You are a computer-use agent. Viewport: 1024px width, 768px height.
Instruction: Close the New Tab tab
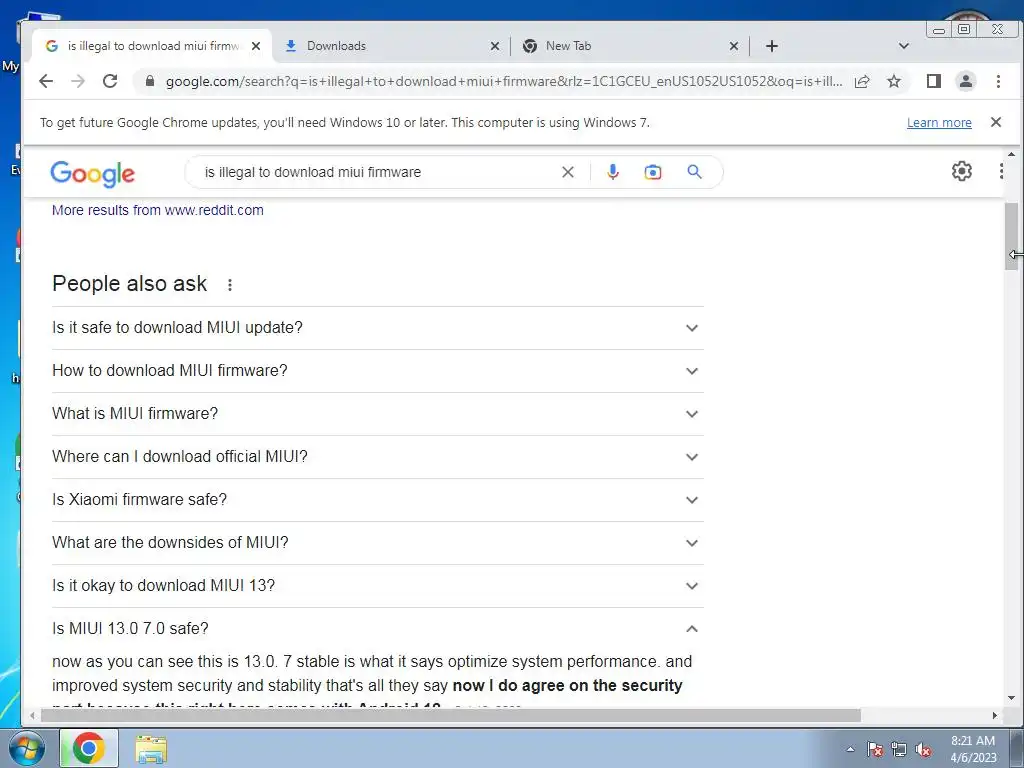734,46
